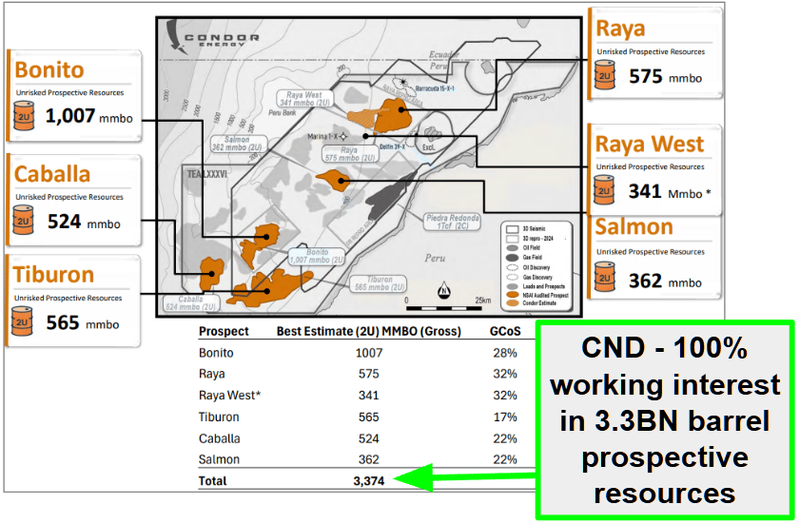The image size is (800, 524).
Task: Click the Raya card title at top right
Action: coord(620,29)
